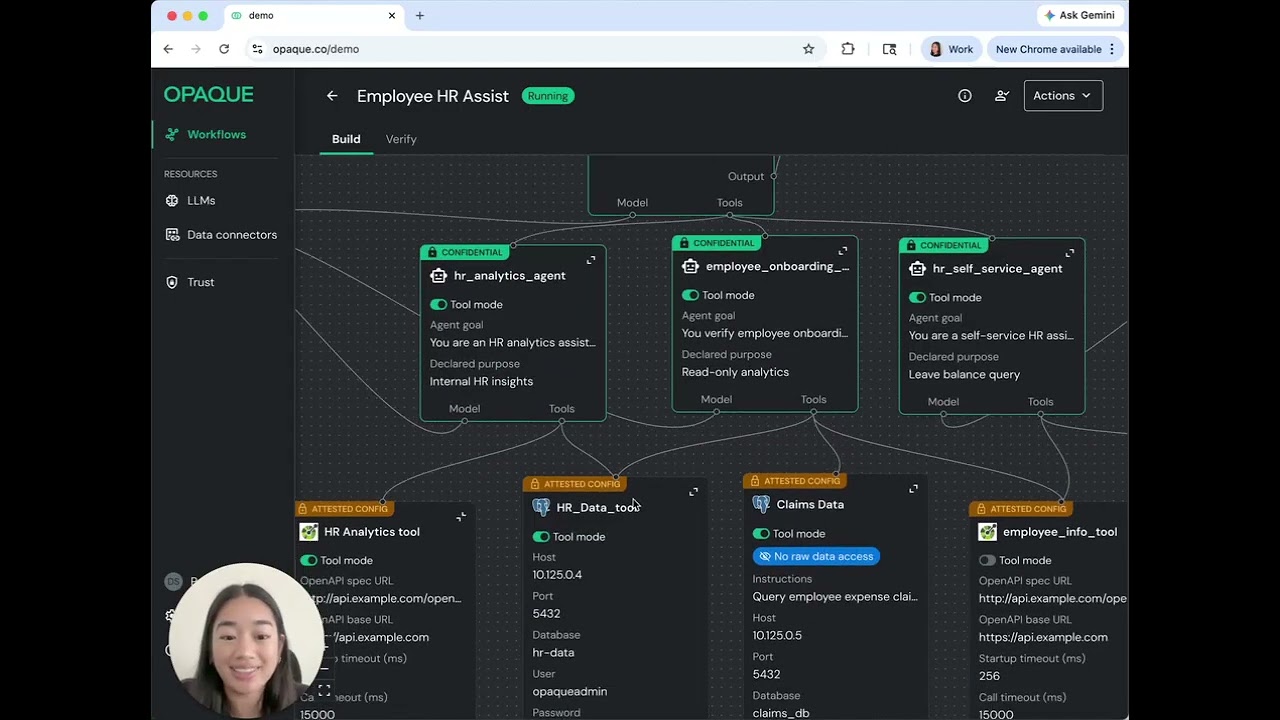
Task: Expand the hr_analytics_agent node
Action: click(591, 260)
